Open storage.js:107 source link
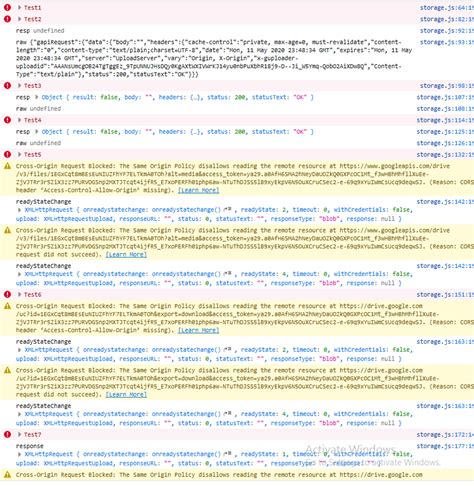The width and height of the screenshot is (474, 486). [445, 97]
